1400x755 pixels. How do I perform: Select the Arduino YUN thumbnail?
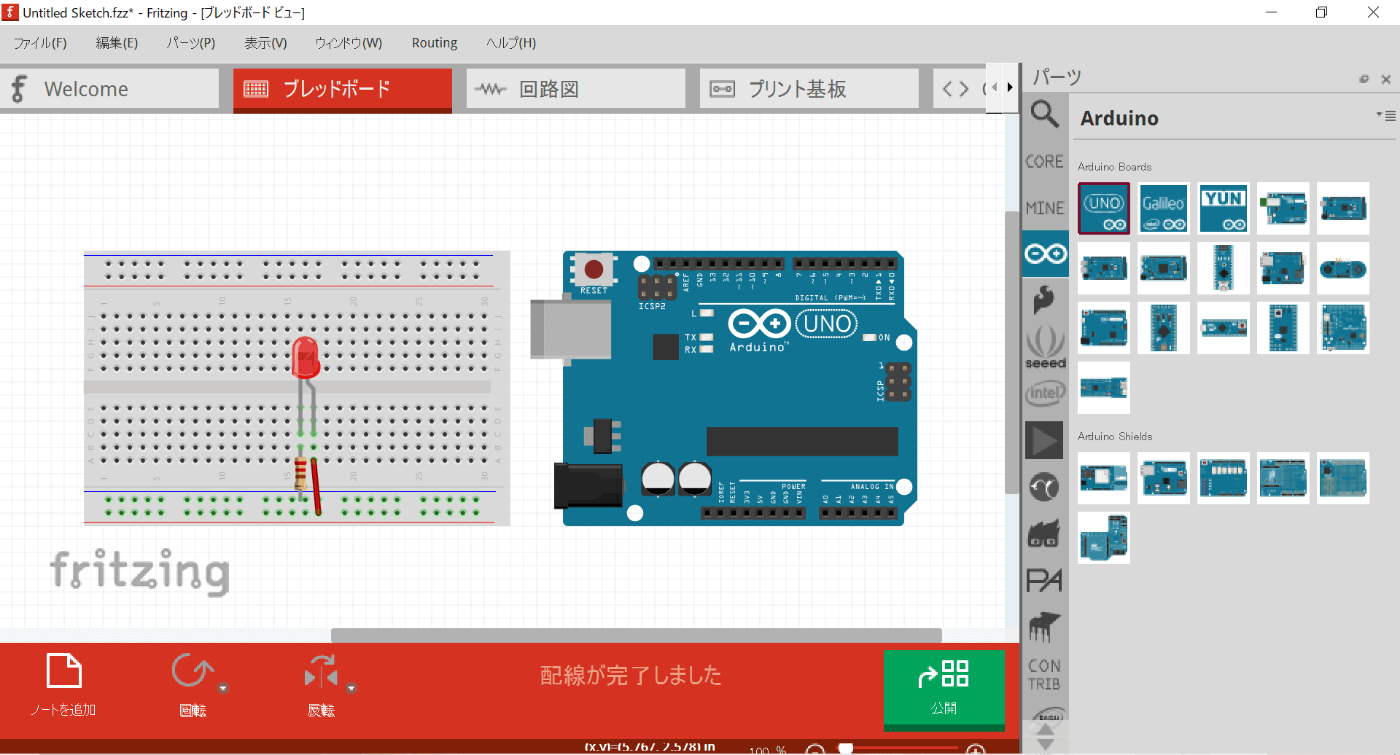1224,209
